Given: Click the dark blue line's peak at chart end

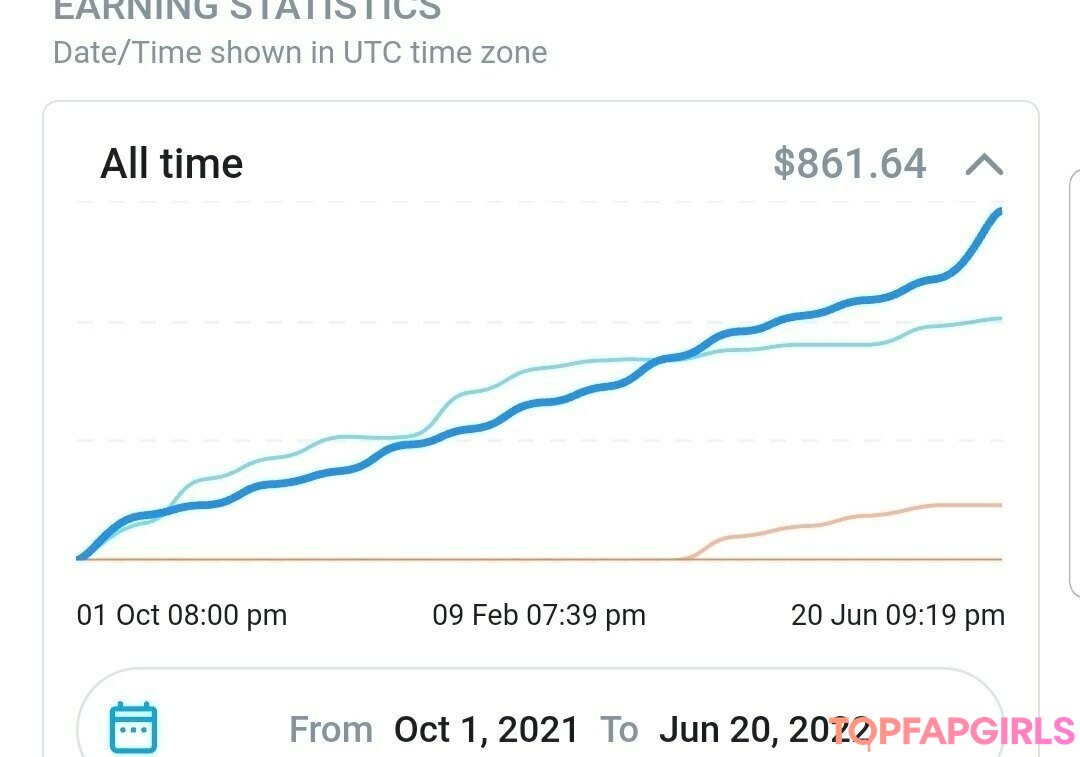Looking at the screenshot, I should [x=998, y=211].
